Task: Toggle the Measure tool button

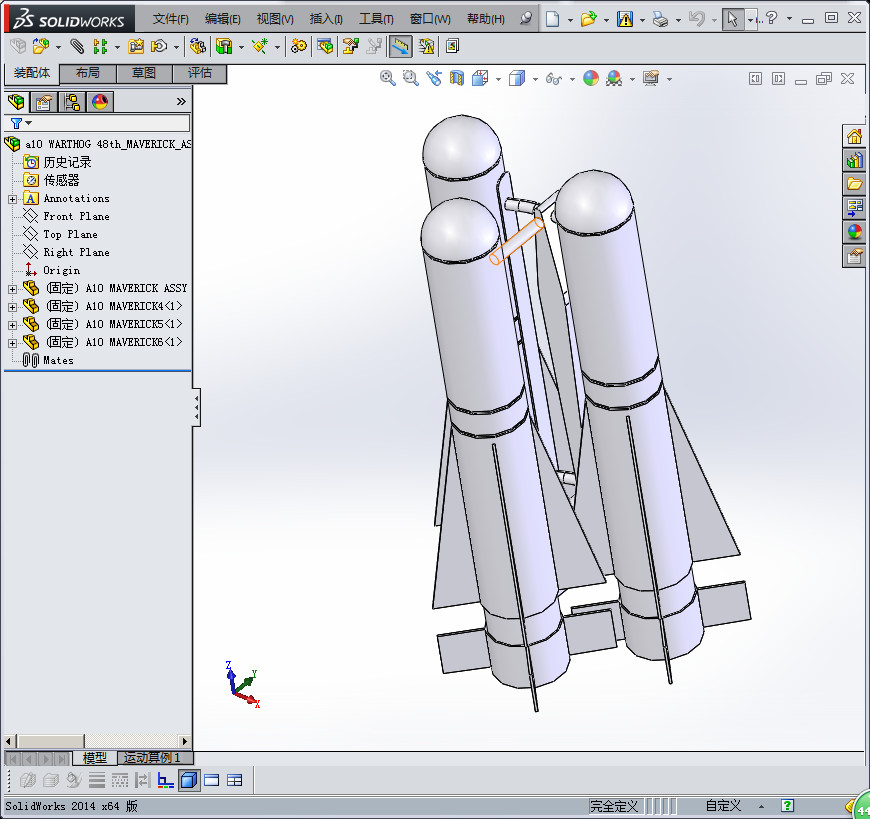Action: pos(401,47)
